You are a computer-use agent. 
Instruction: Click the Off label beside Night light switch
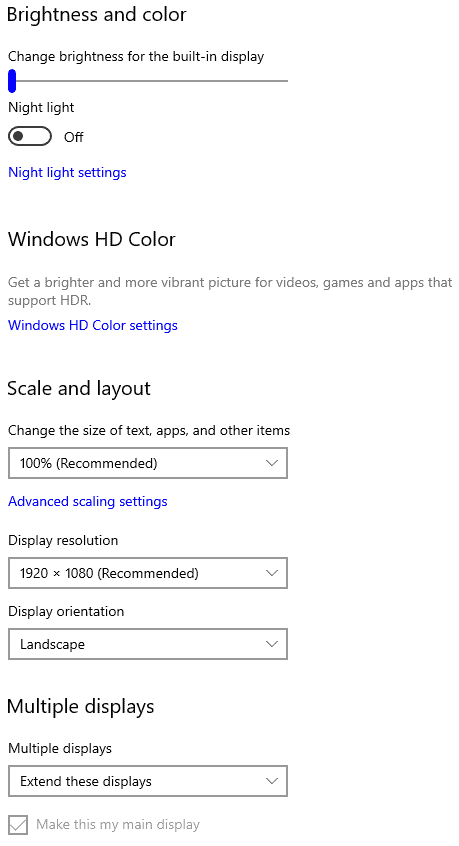[73, 137]
